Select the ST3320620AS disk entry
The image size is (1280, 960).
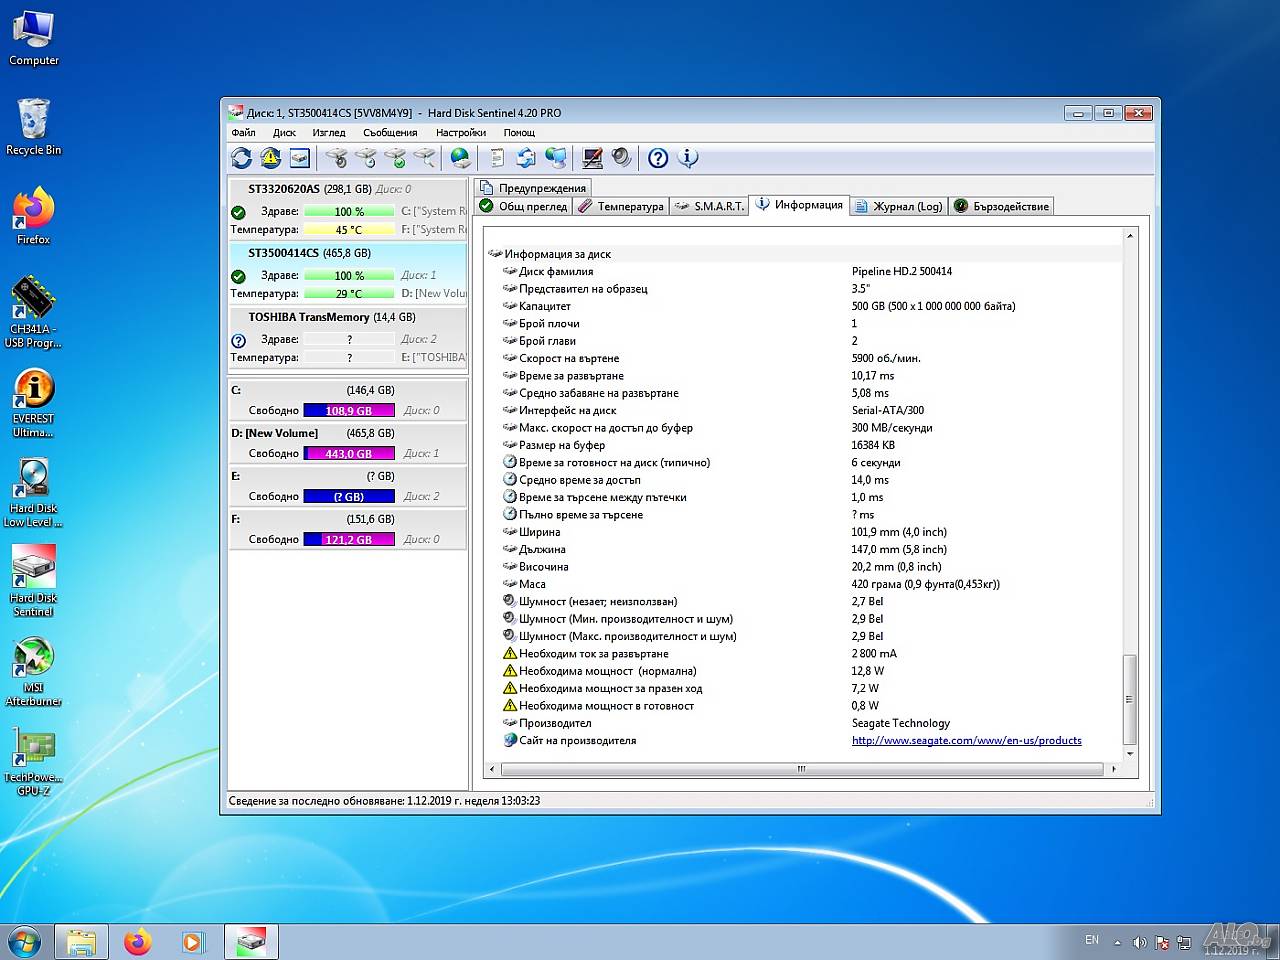pos(348,209)
